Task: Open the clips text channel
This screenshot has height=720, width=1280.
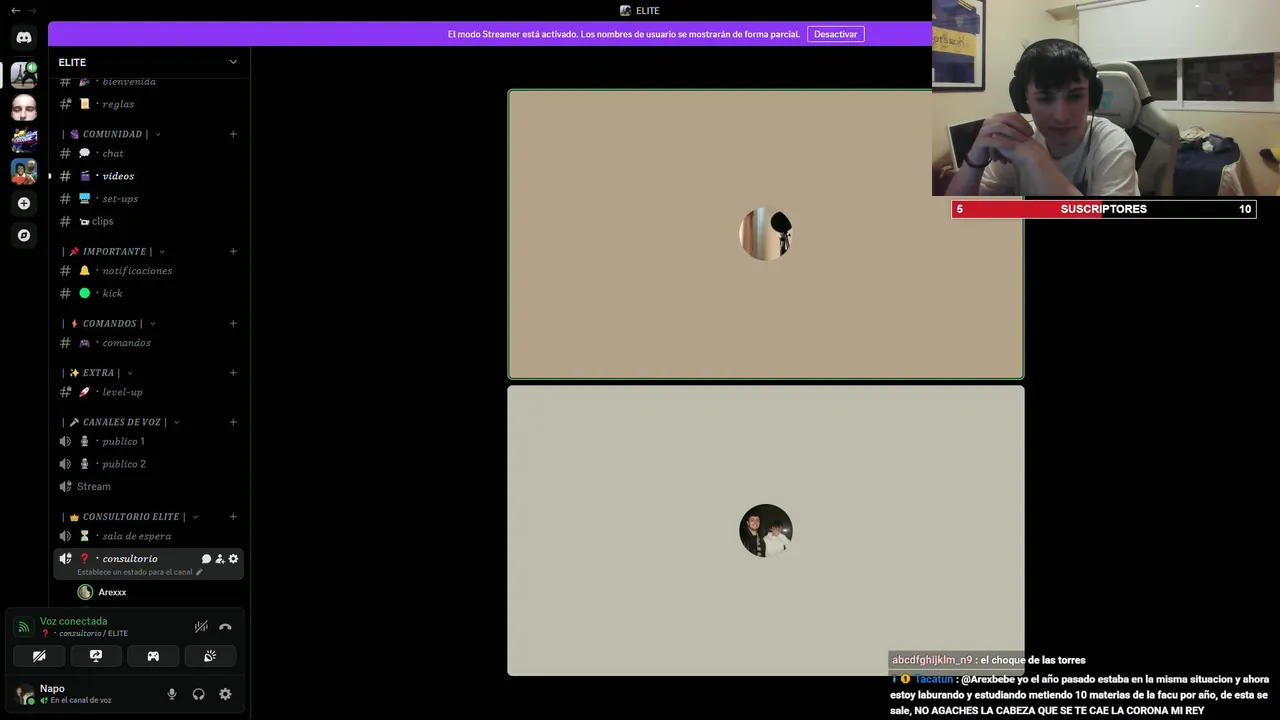Action: coord(148,221)
